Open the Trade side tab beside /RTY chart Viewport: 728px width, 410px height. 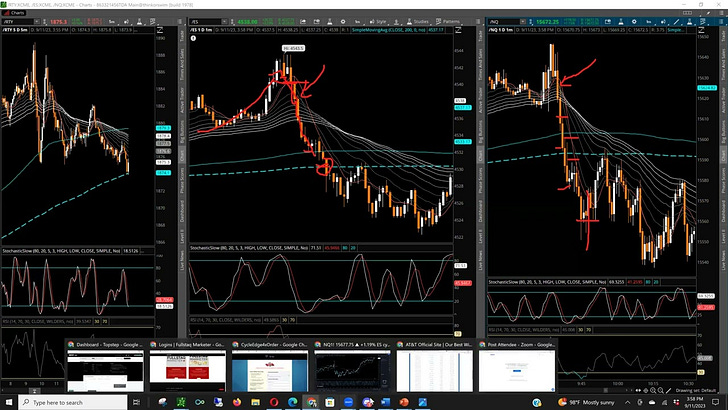click(x=182, y=35)
